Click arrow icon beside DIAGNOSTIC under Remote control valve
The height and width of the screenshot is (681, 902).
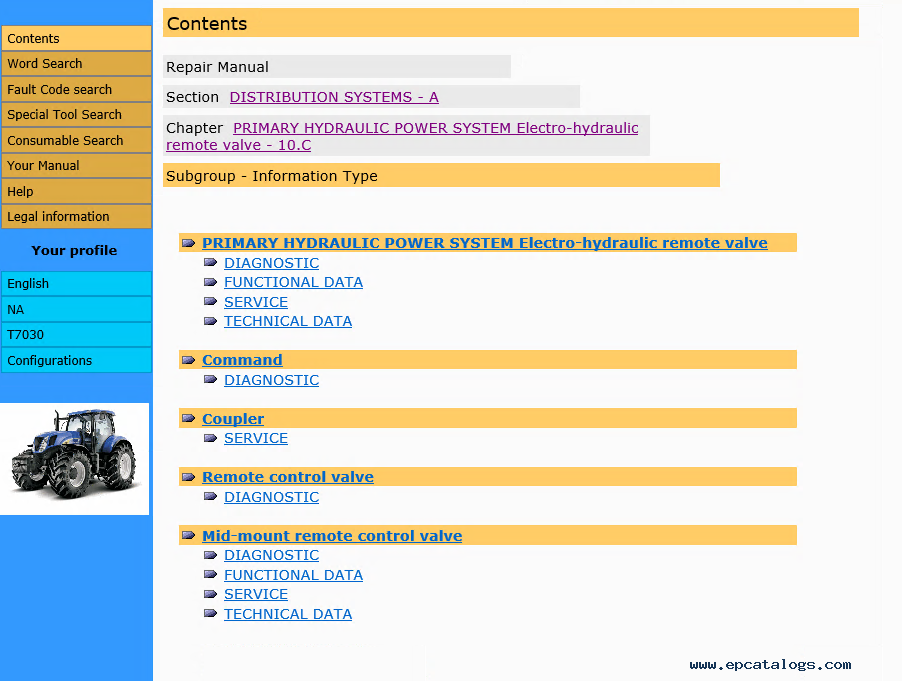(211, 496)
